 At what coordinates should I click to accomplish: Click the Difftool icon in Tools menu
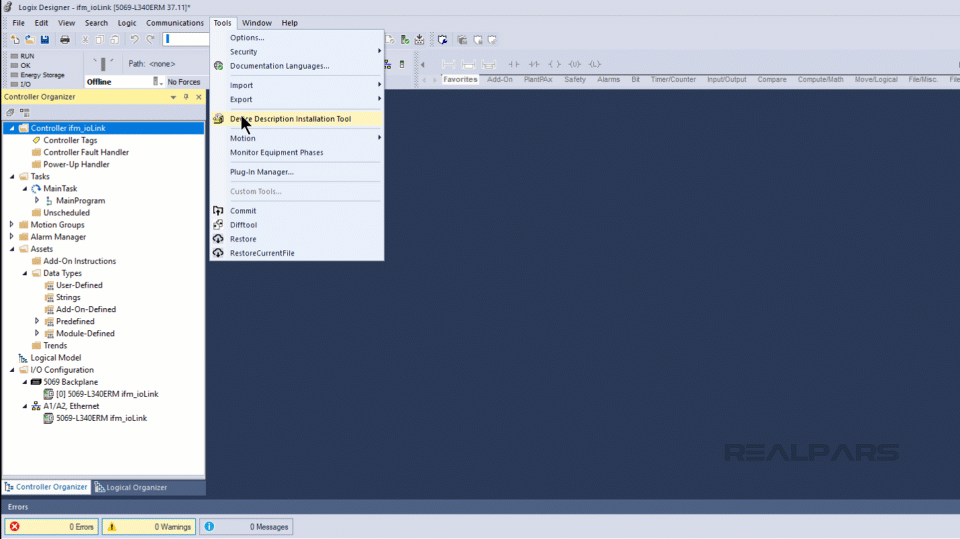(x=218, y=225)
